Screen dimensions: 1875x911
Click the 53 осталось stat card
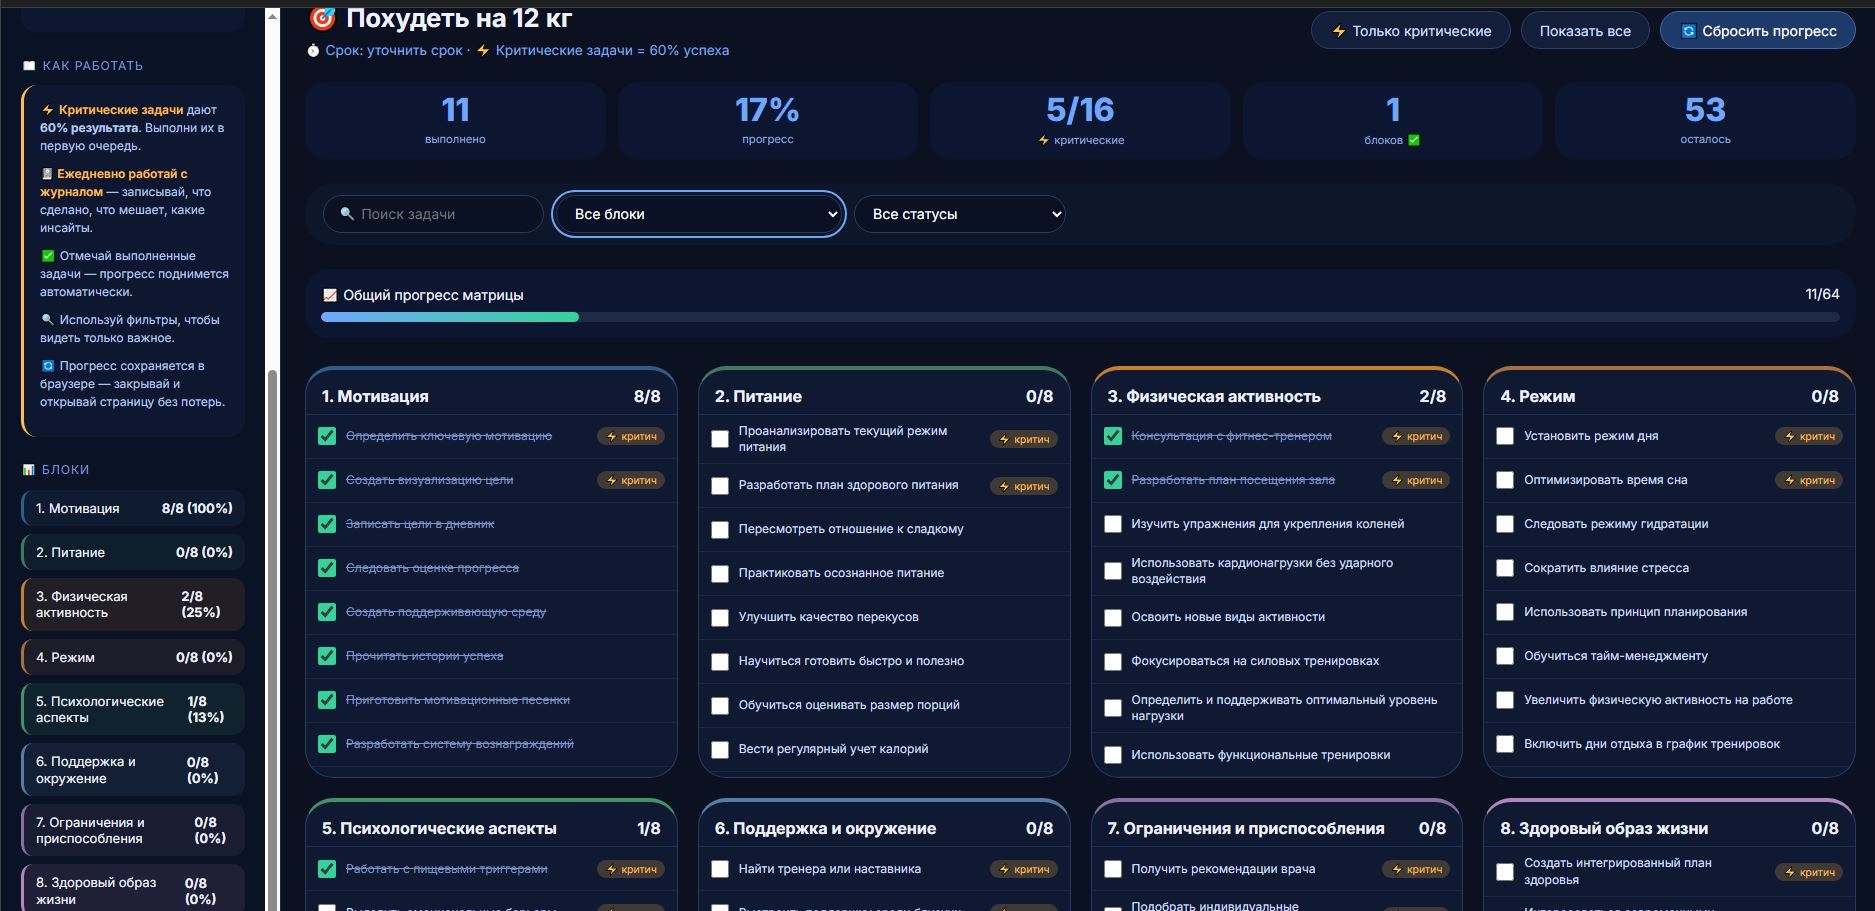(1705, 121)
